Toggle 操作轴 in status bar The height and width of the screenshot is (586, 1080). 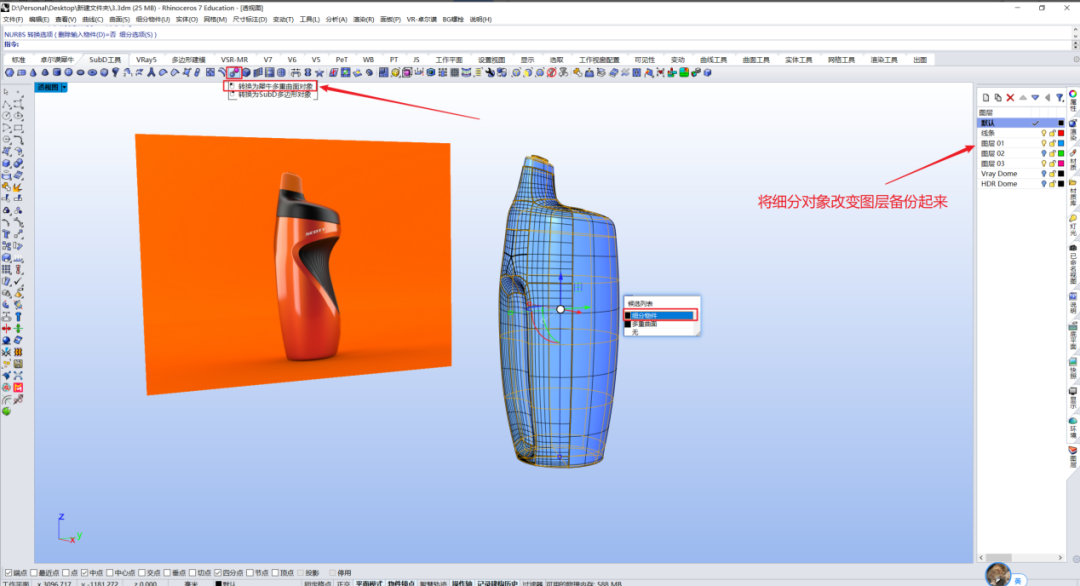[x=461, y=583]
